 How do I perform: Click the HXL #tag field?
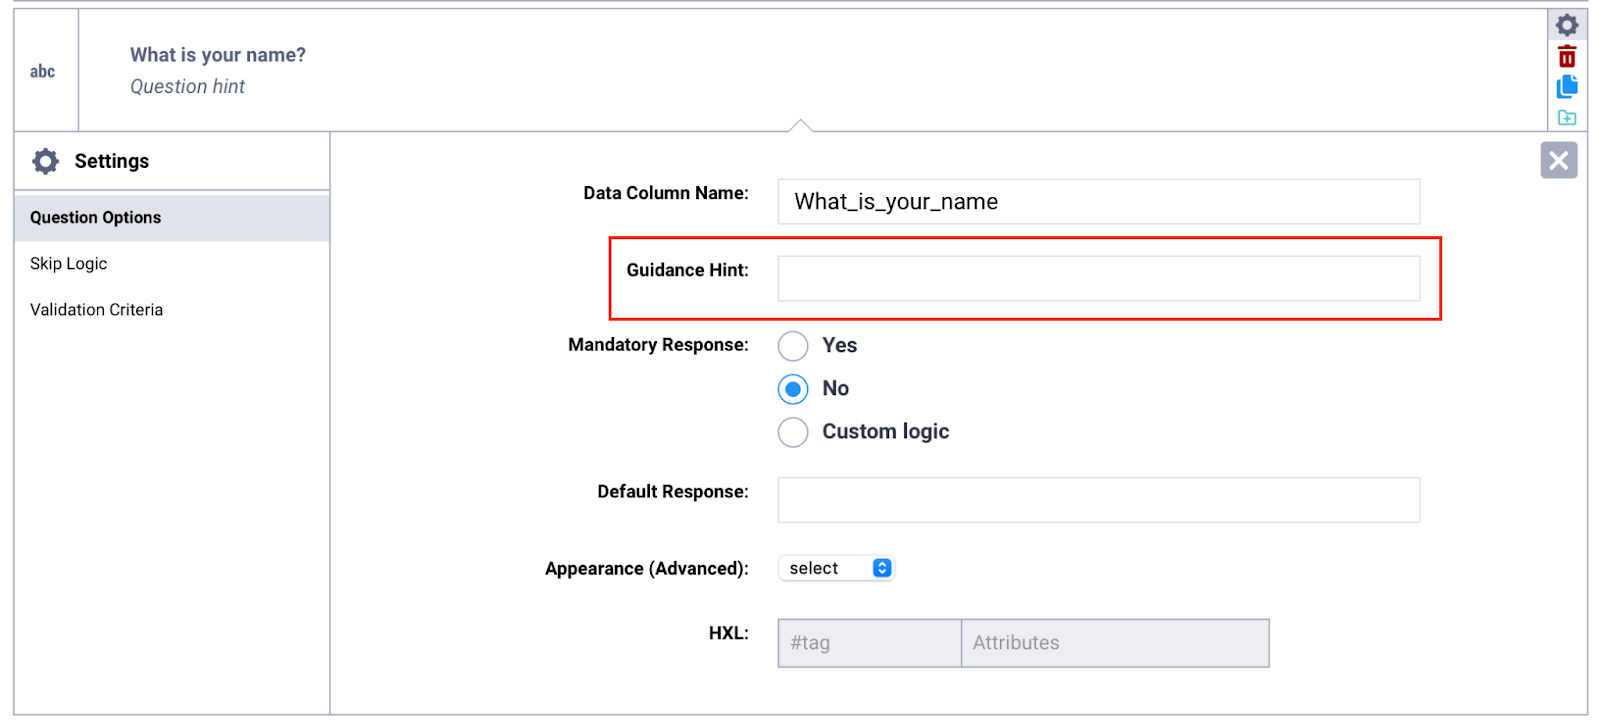click(869, 643)
